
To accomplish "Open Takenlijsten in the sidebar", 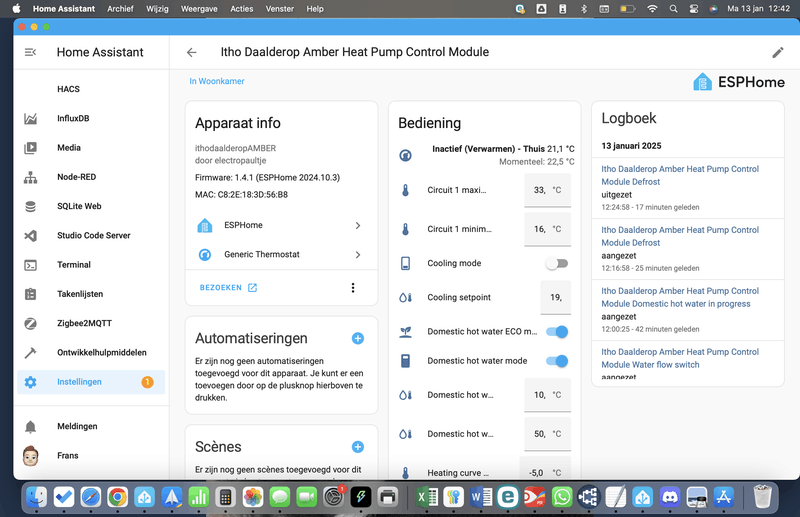I will point(91,294).
